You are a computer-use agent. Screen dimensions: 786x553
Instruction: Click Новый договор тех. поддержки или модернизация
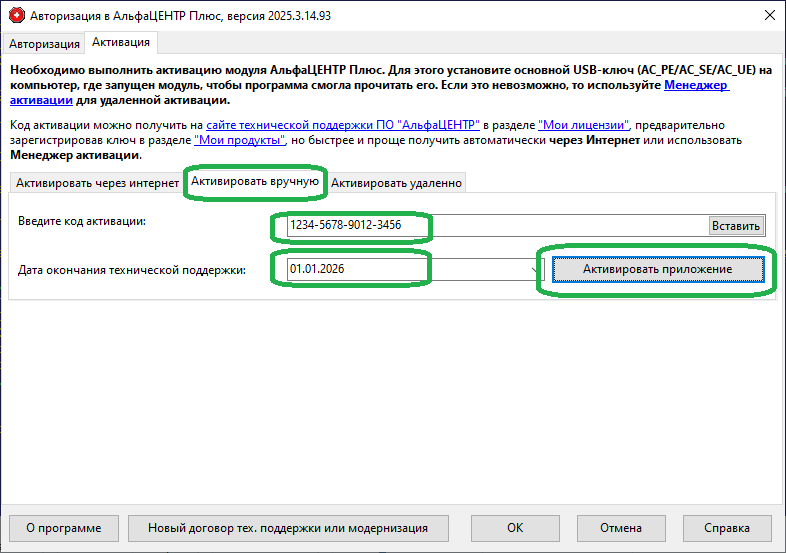tap(288, 528)
